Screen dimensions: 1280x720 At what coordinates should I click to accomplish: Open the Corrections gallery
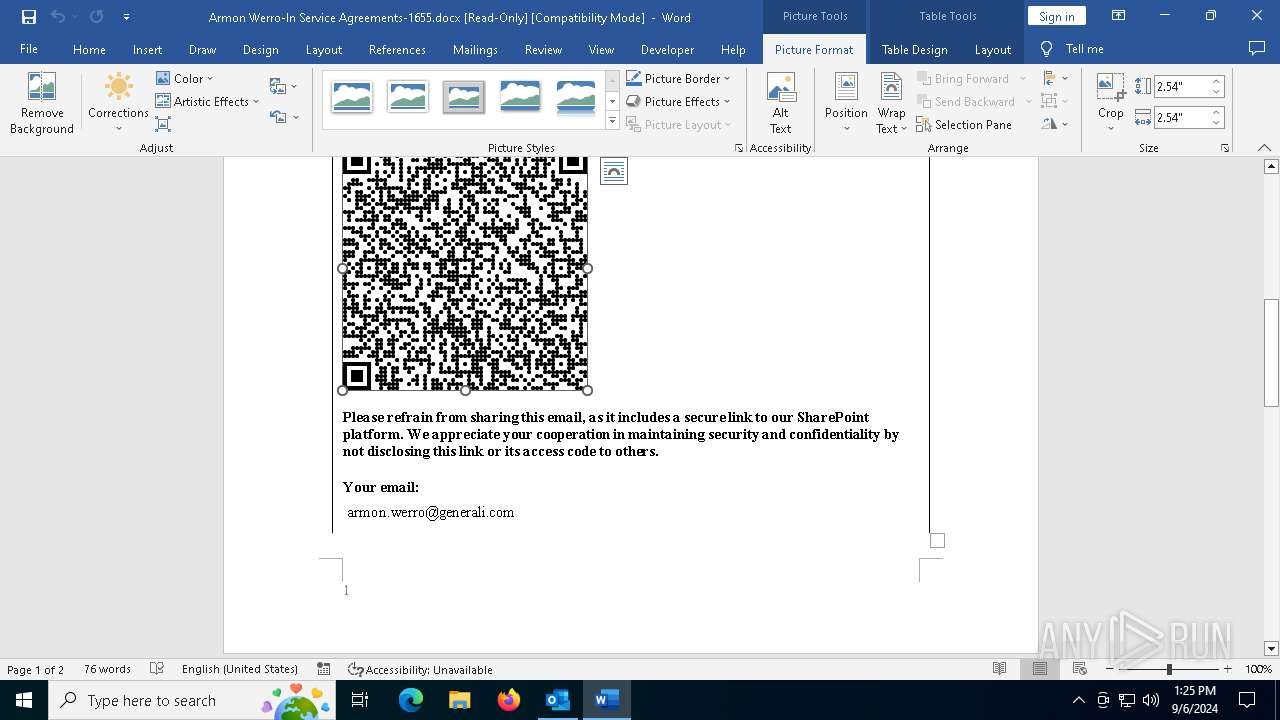pyautogui.click(x=118, y=103)
